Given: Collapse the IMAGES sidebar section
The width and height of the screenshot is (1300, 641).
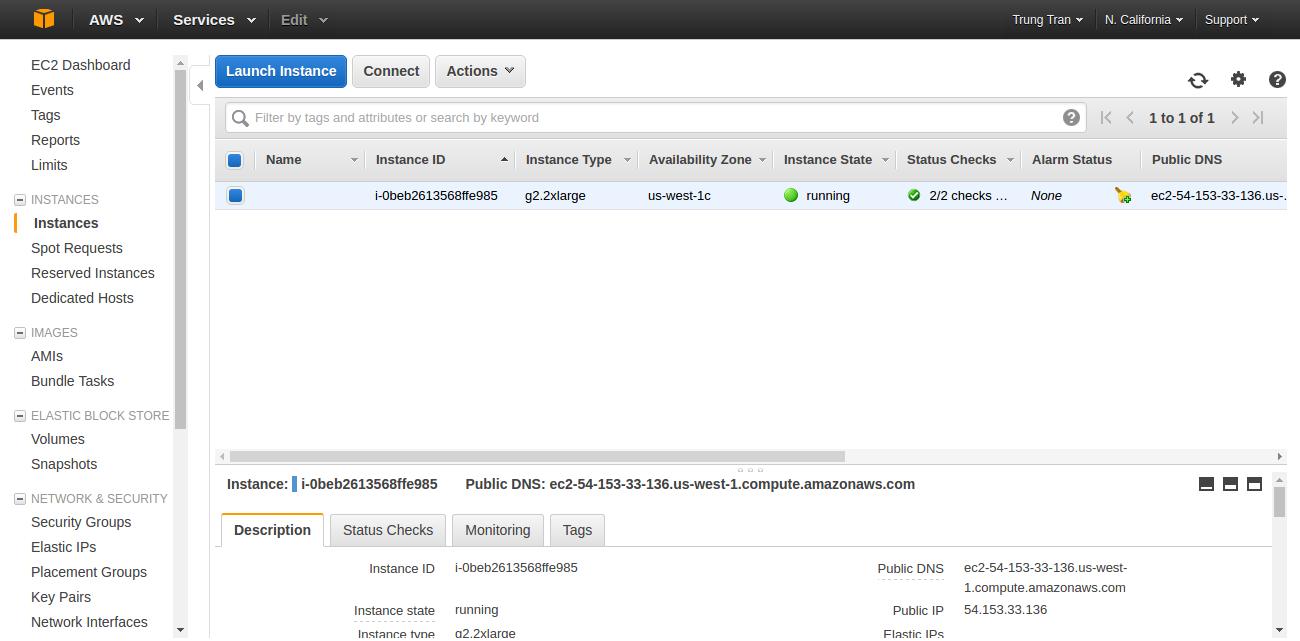Looking at the screenshot, I should point(20,333).
